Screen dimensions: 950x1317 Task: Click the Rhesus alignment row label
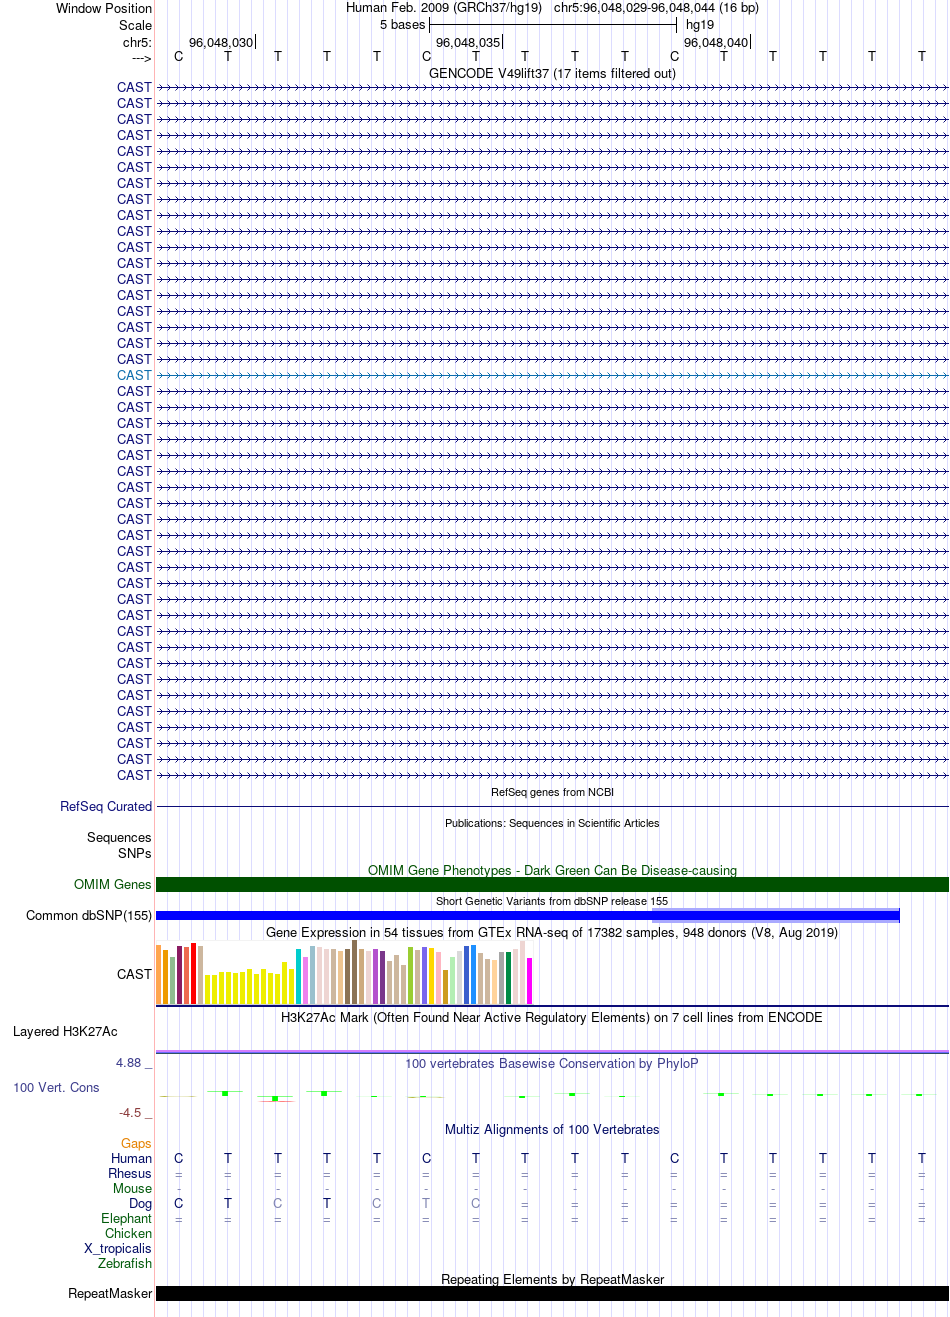click(130, 1173)
